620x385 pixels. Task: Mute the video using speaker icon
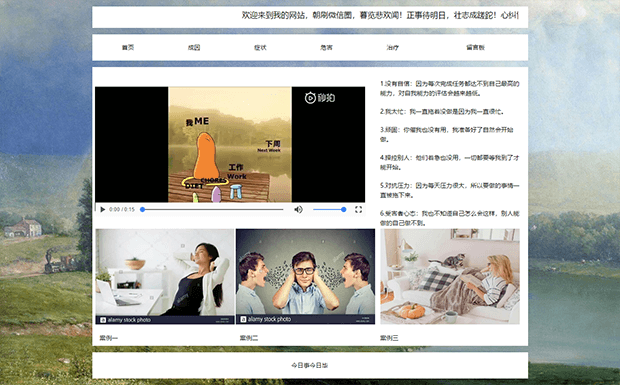point(299,209)
